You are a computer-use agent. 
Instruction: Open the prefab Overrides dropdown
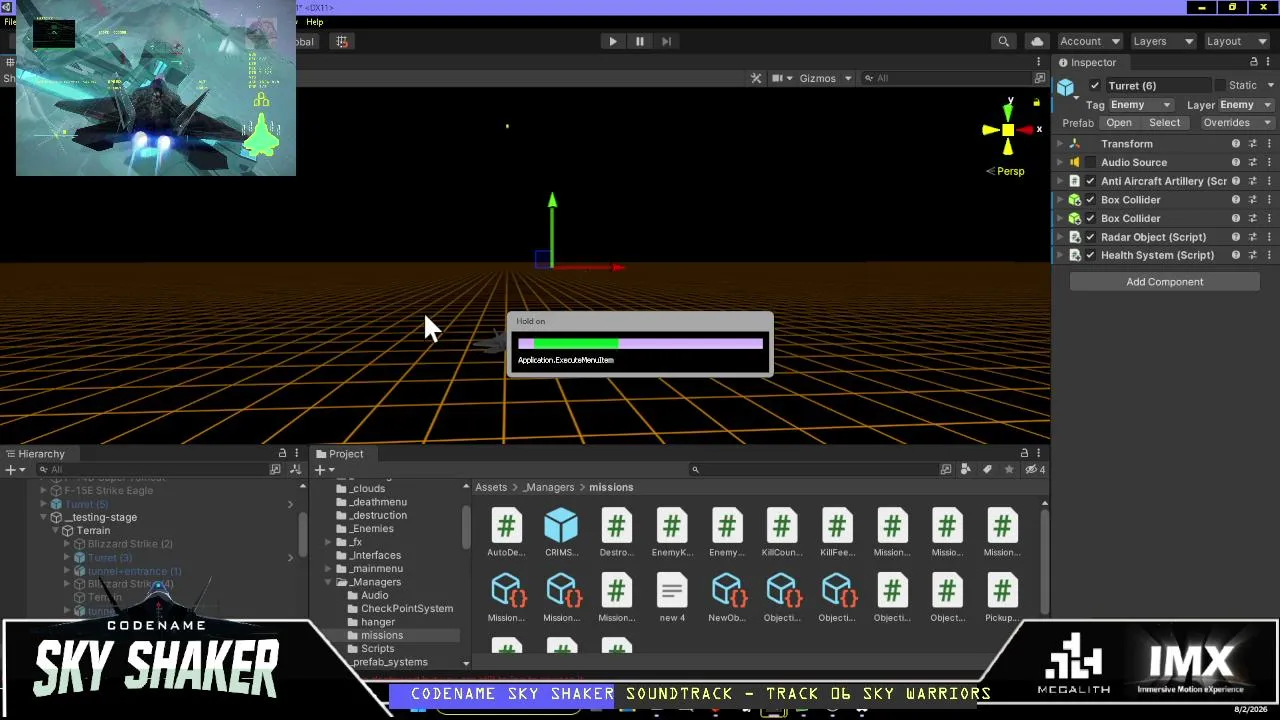(1236, 123)
